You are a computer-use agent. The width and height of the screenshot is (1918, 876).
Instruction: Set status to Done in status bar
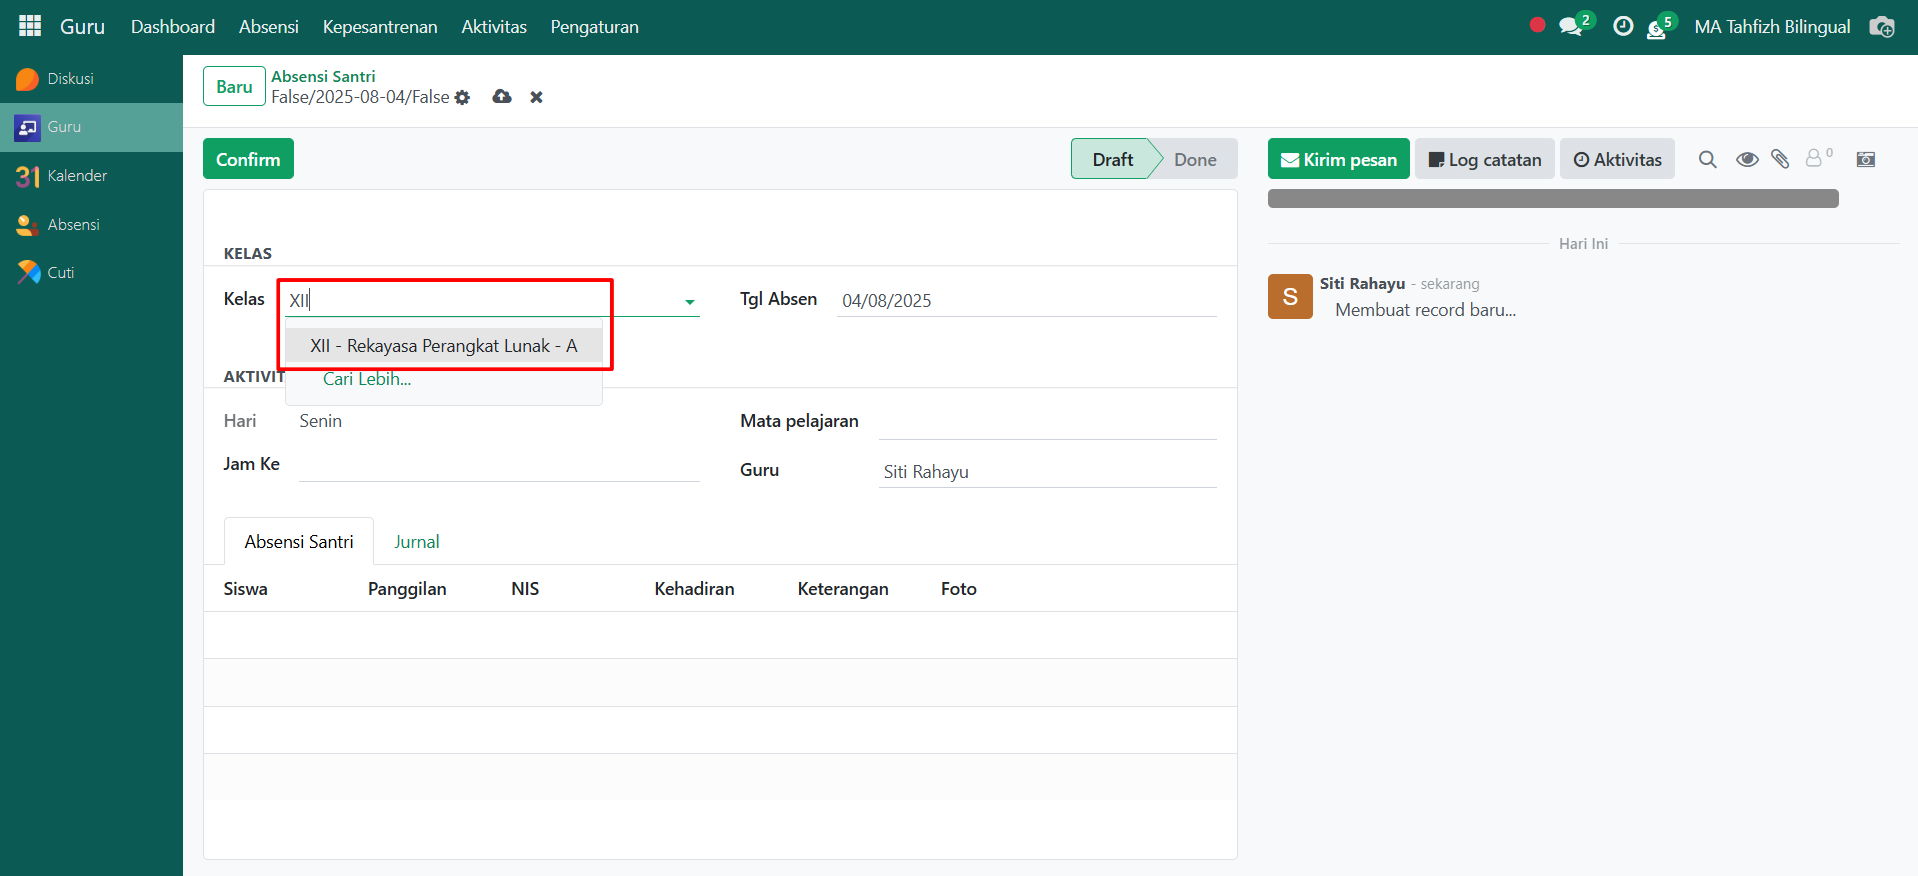[x=1194, y=159]
